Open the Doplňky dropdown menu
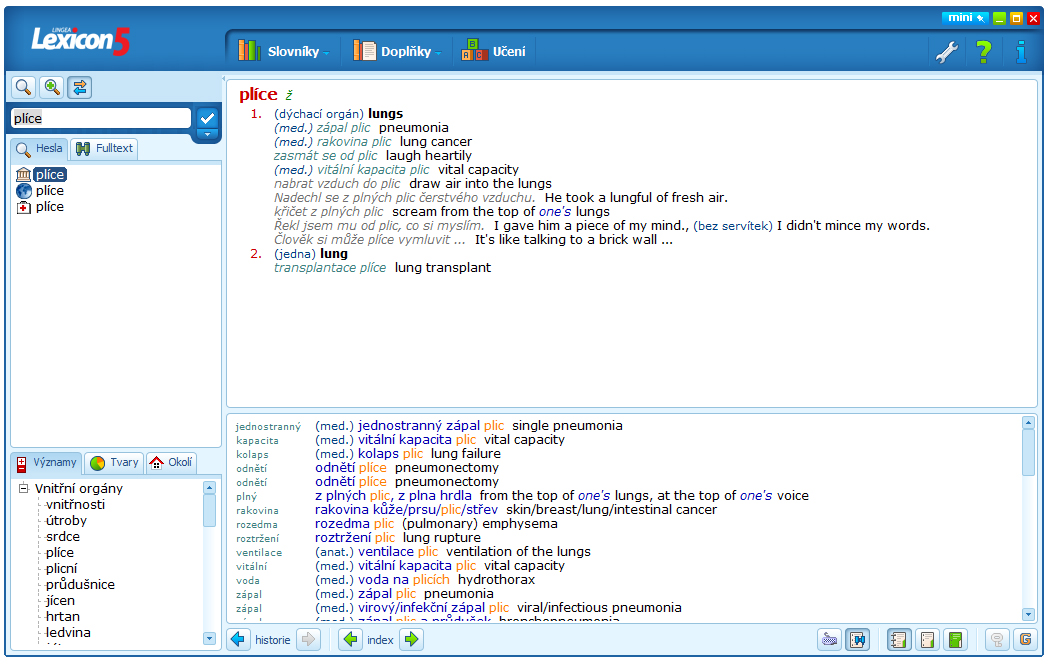The height and width of the screenshot is (665, 1051). coord(397,51)
